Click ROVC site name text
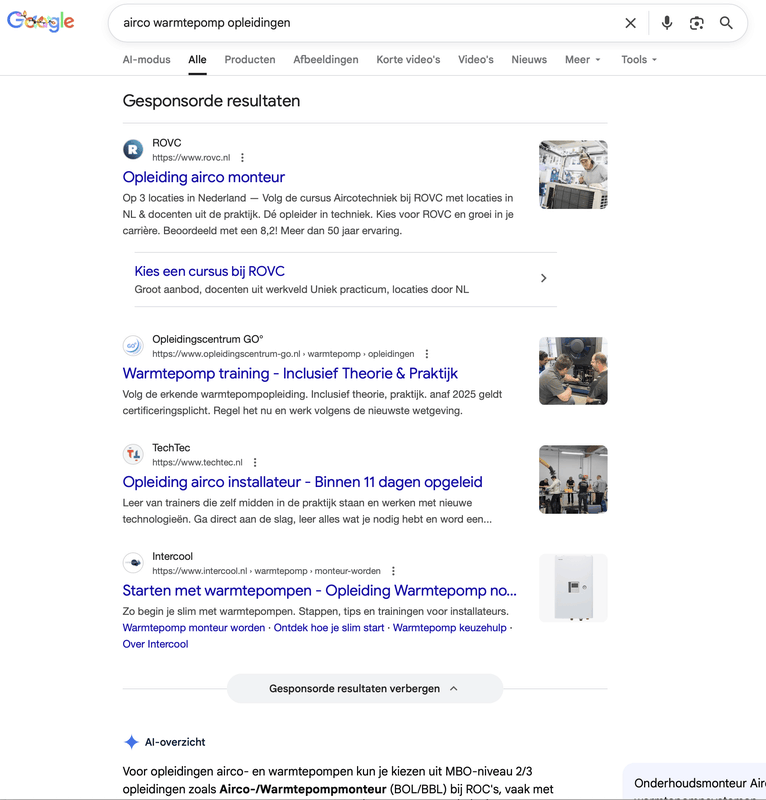Viewport: 766px width, 800px height. point(166,143)
